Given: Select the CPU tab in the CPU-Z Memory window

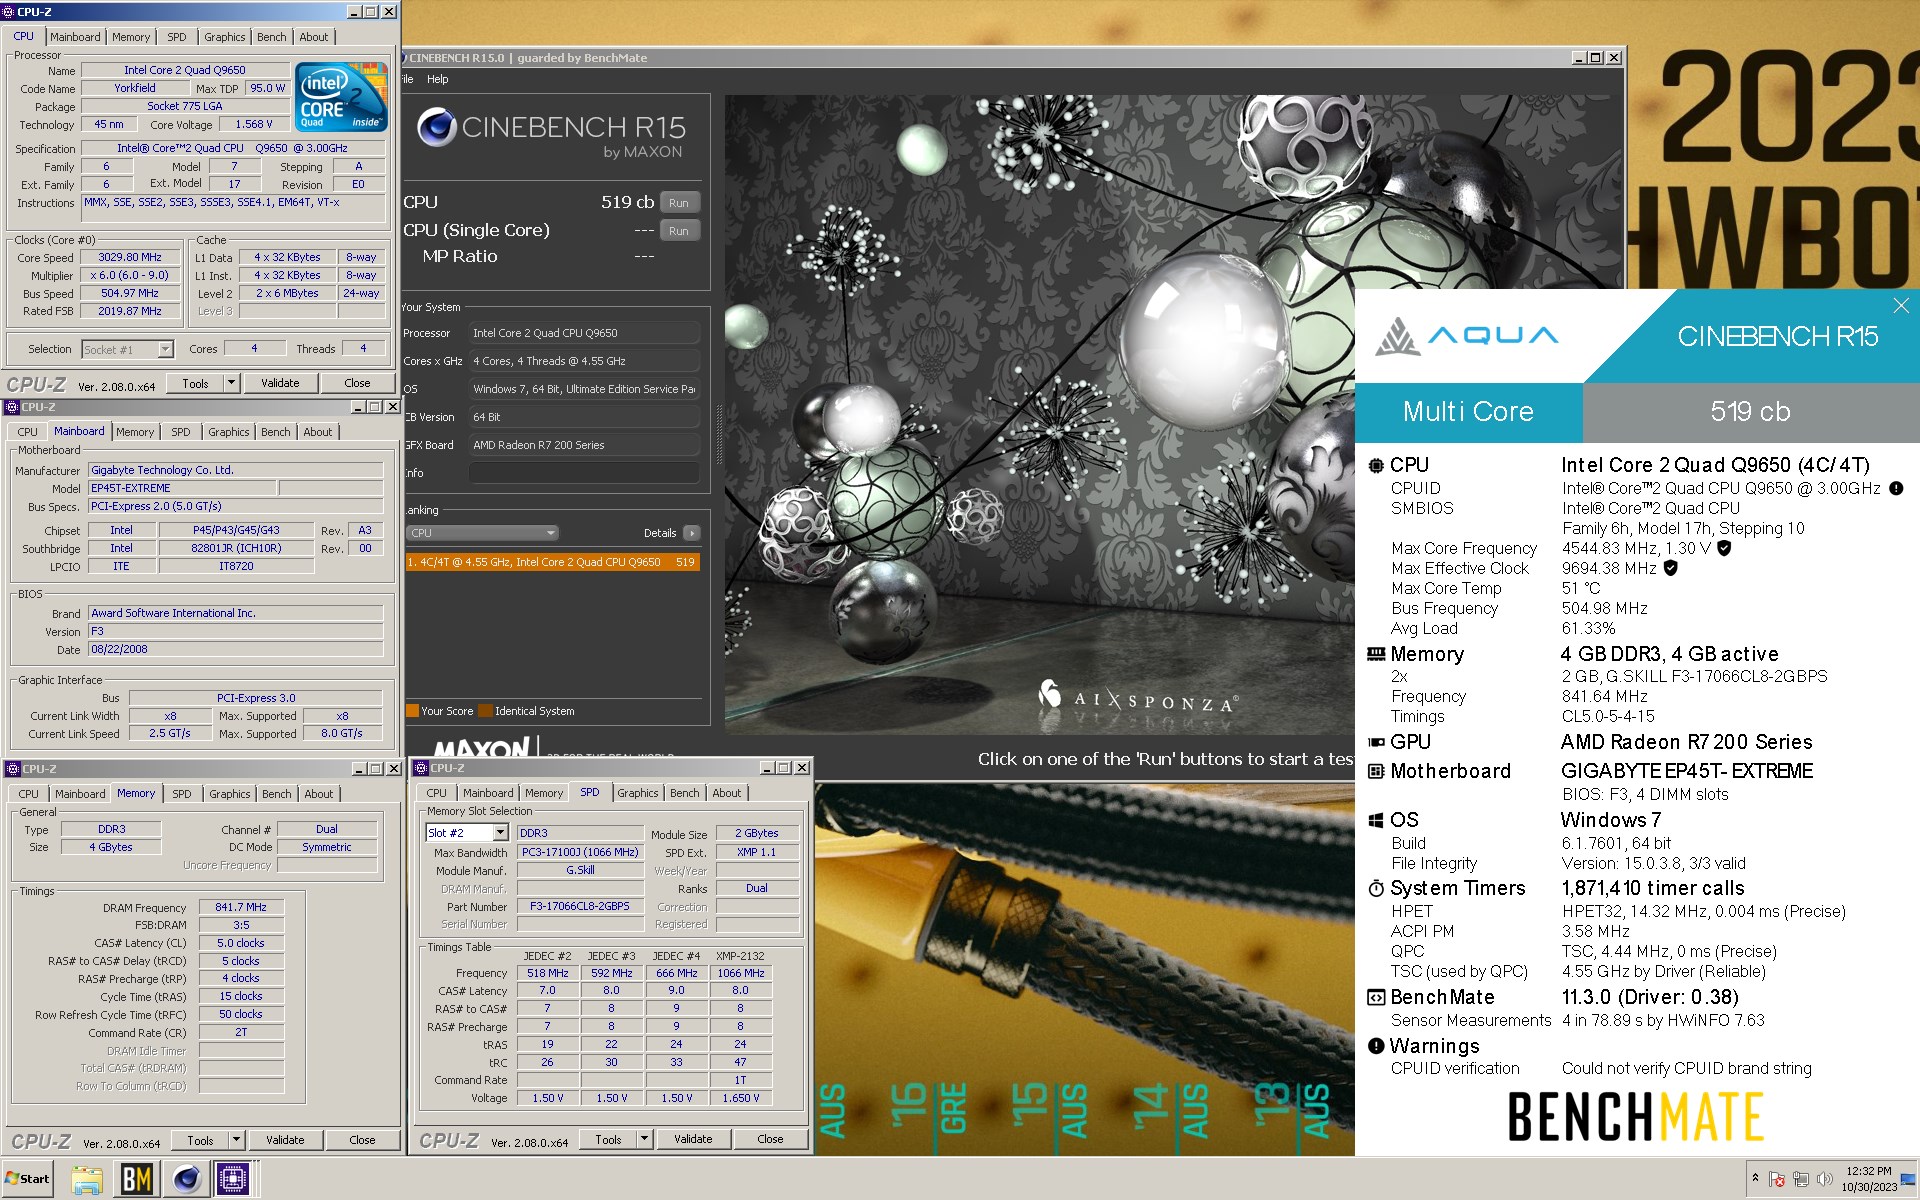Looking at the screenshot, I should (x=29, y=794).
